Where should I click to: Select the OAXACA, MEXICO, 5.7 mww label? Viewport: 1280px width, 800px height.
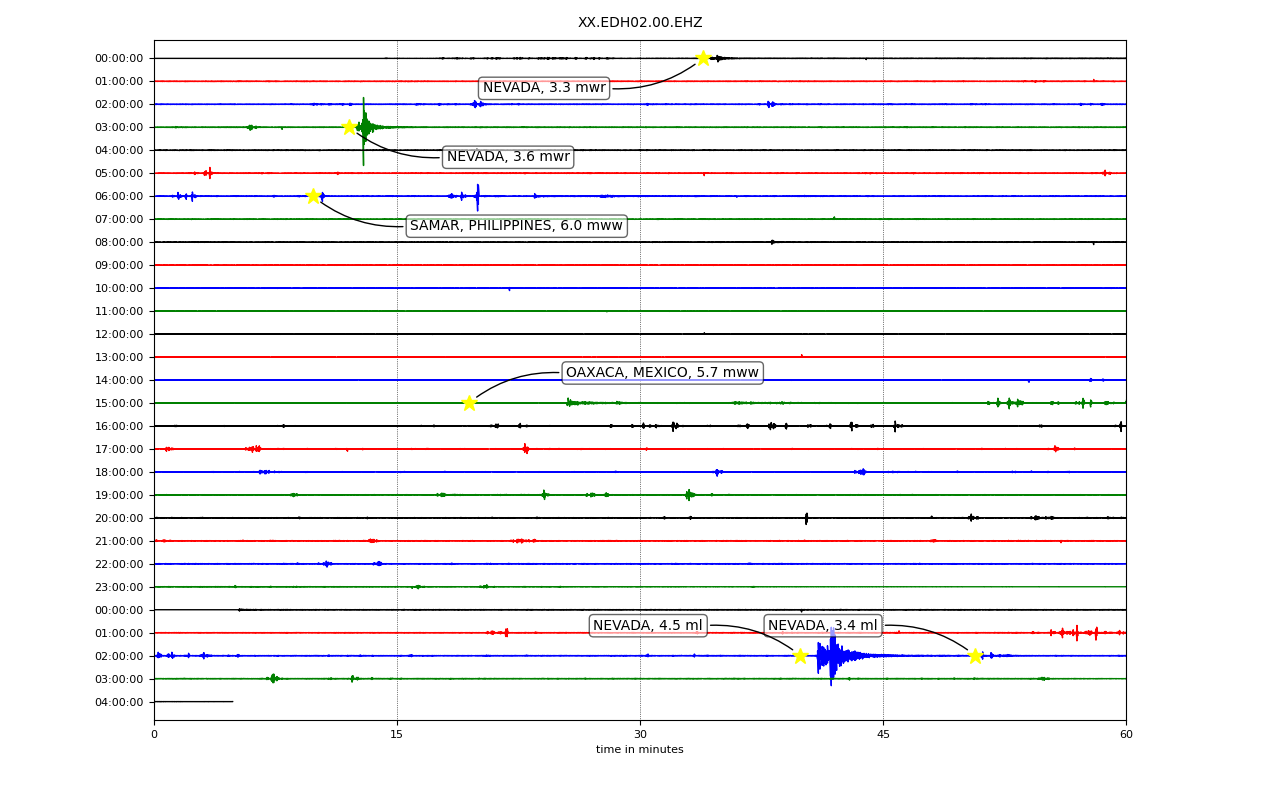pos(662,373)
